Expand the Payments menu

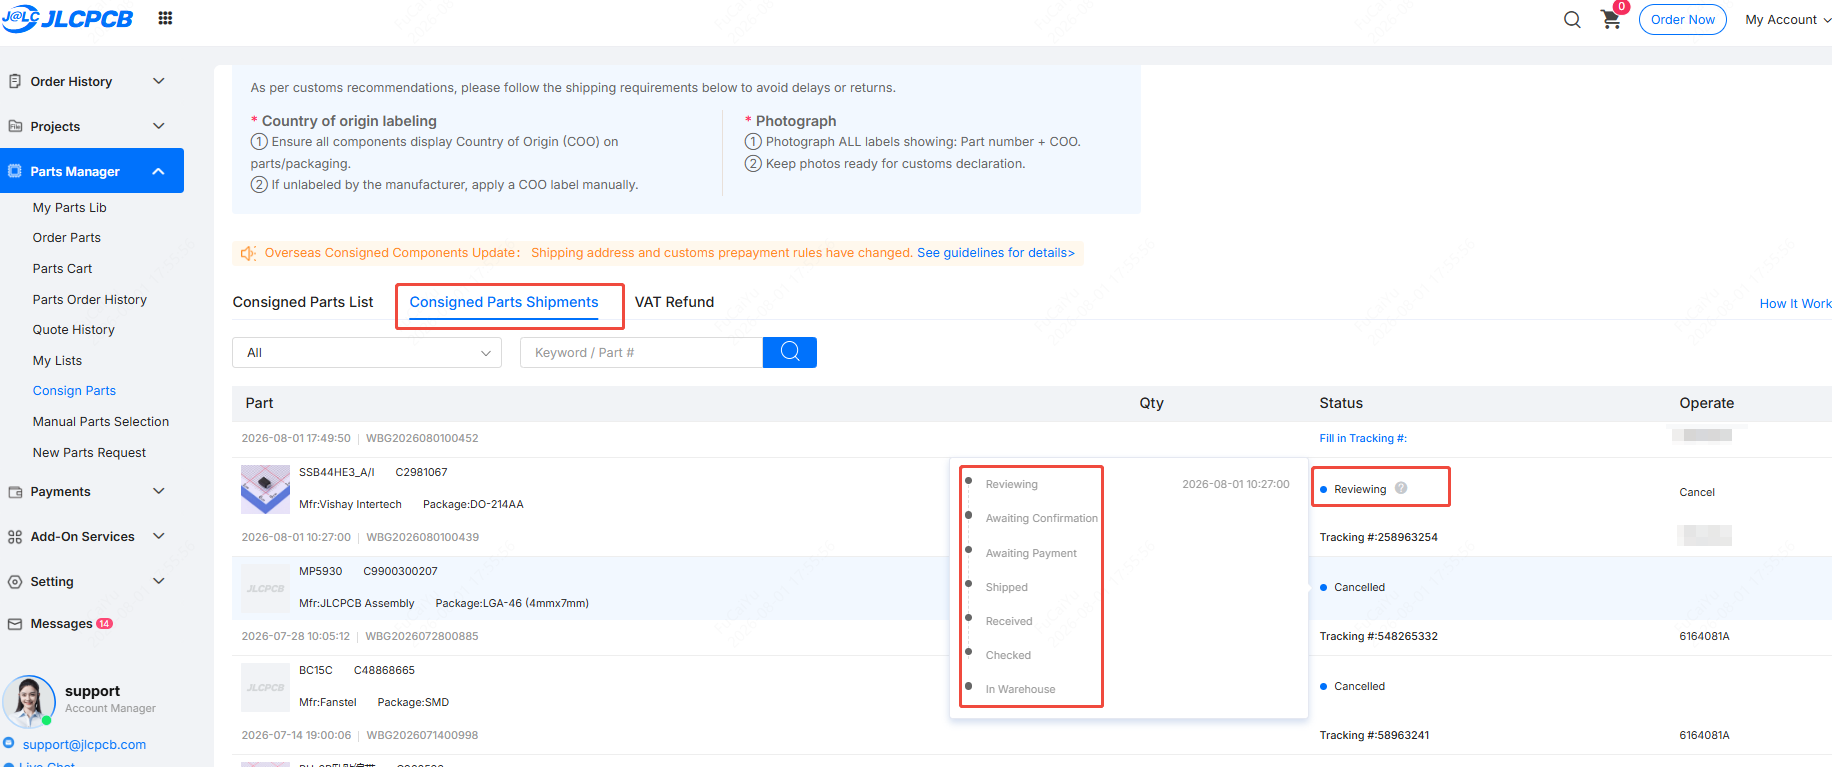[158, 491]
